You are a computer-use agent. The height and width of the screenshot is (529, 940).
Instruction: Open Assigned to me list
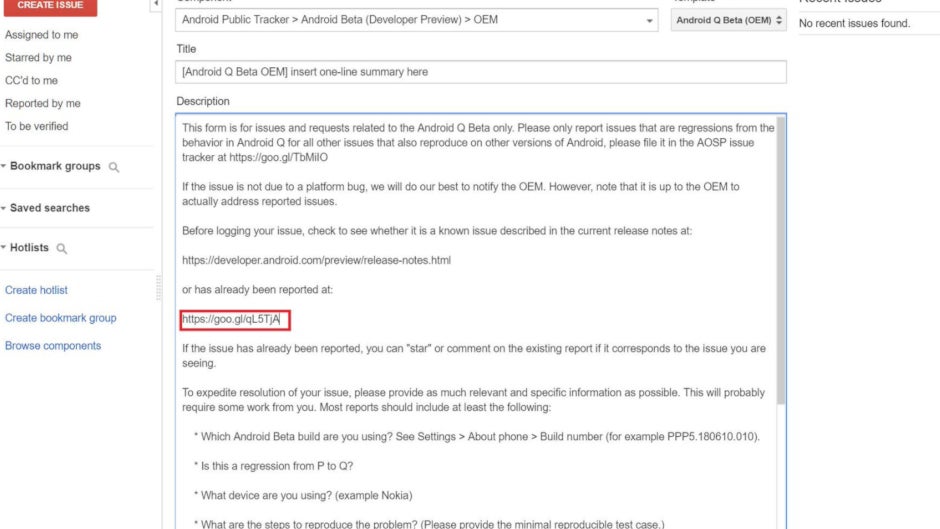(41, 35)
